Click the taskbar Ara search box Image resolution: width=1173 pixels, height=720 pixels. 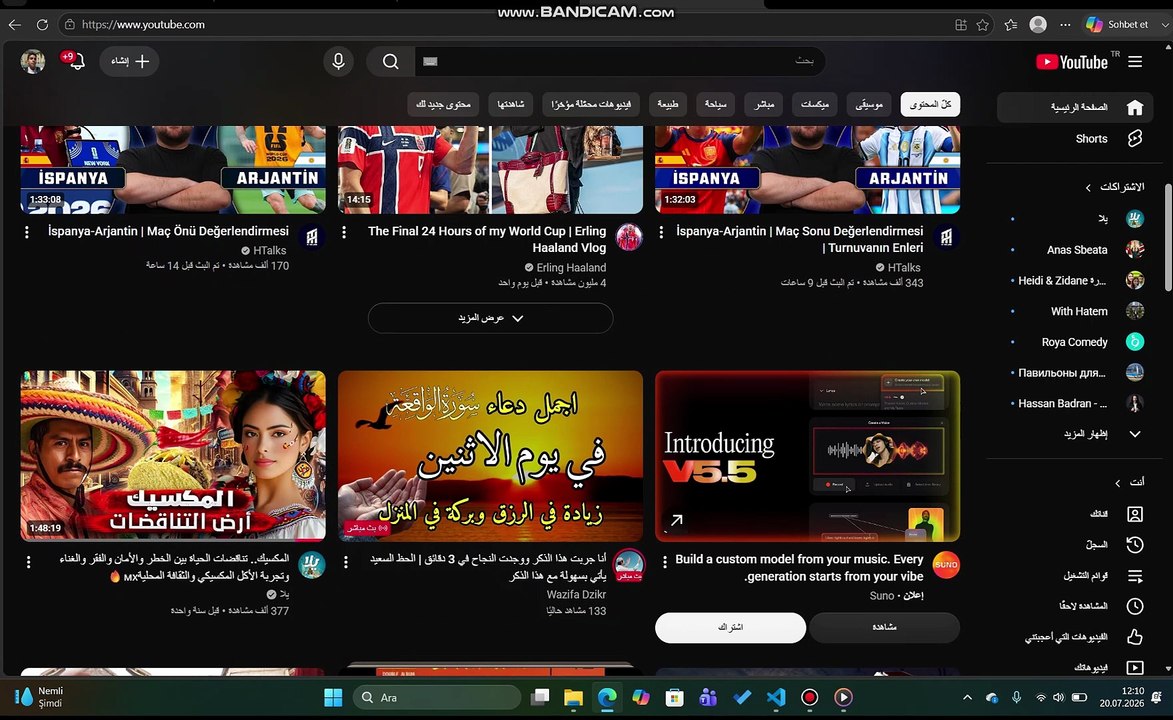(436, 698)
